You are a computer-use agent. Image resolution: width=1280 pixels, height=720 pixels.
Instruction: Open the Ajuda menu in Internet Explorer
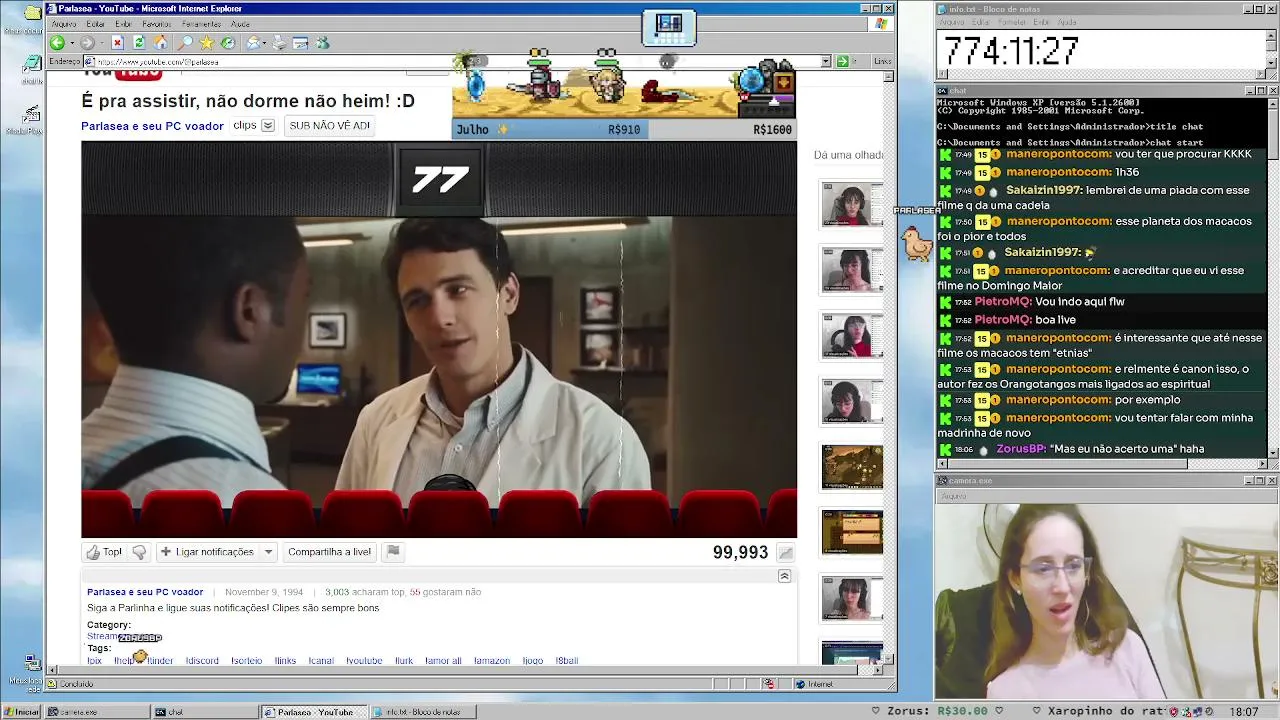[240, 23]
